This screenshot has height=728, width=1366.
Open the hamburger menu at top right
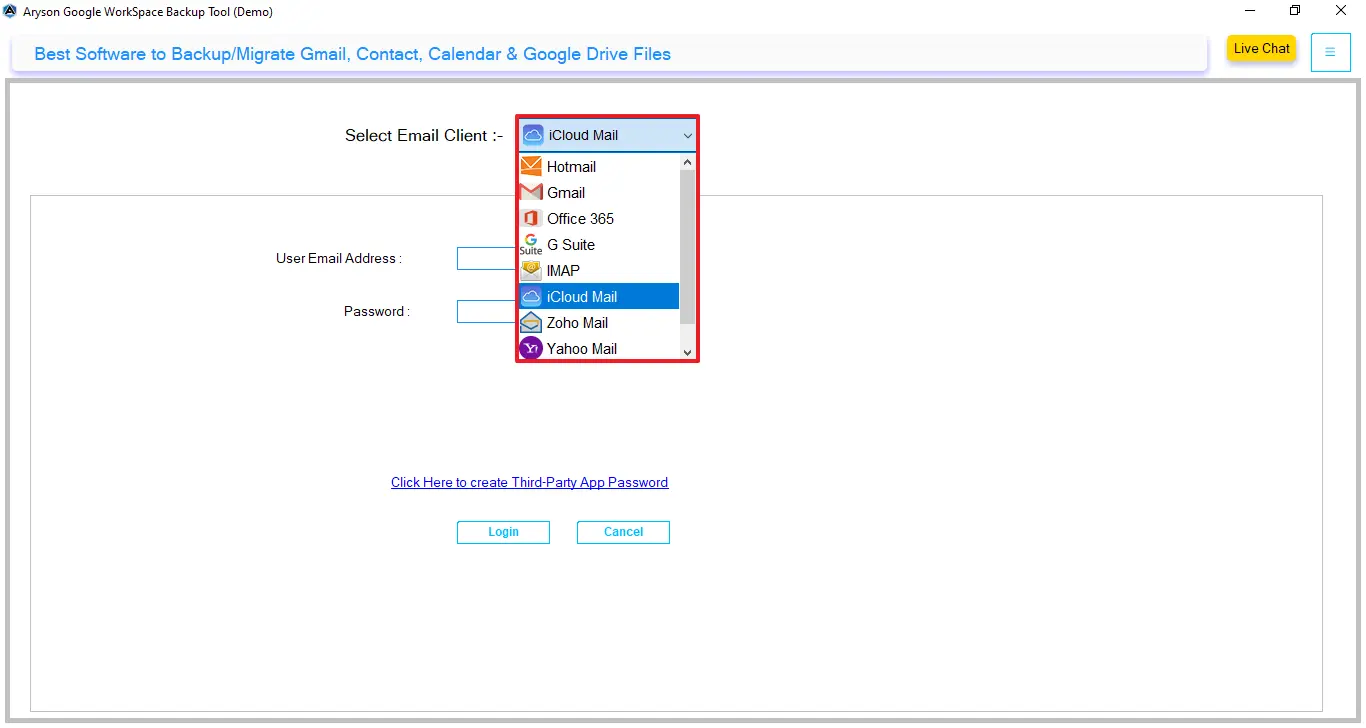coord(1330,52)
